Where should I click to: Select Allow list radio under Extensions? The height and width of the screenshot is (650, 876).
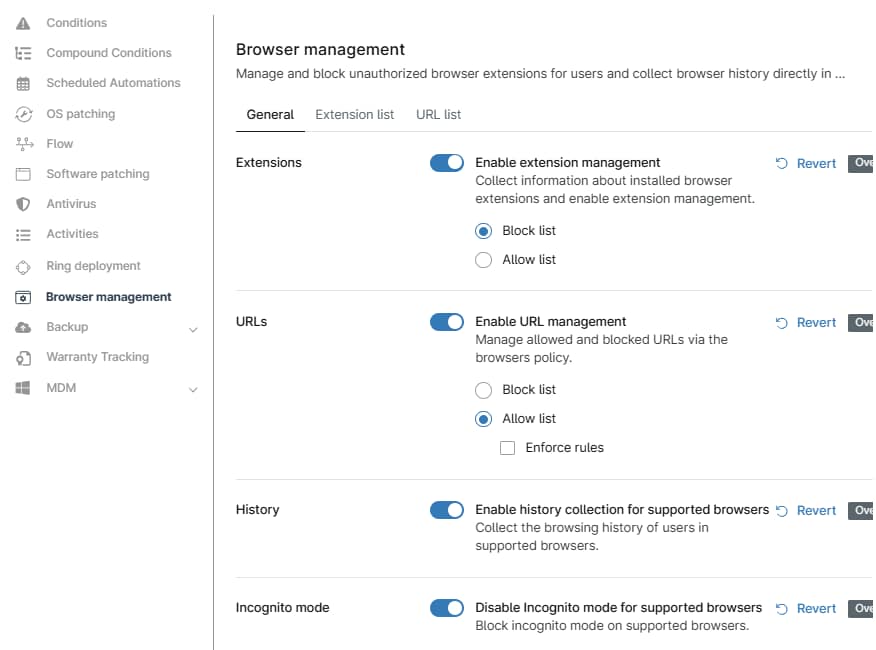click(483, 260)
